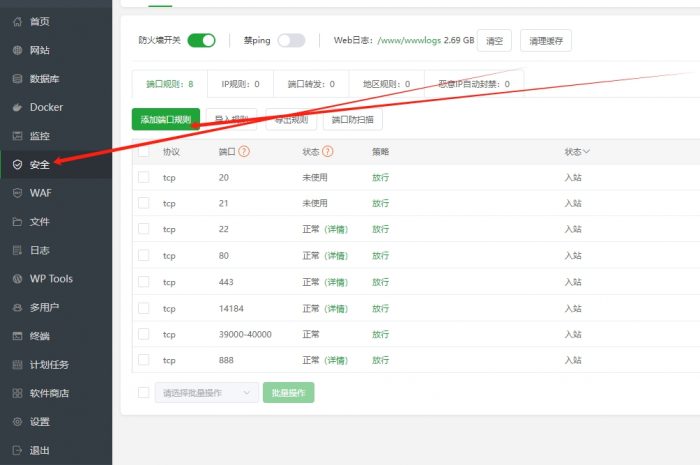Click the 清空 button for web logs
Image resolution: width=700 pixels, height=465 pixels.
(494, 41)
